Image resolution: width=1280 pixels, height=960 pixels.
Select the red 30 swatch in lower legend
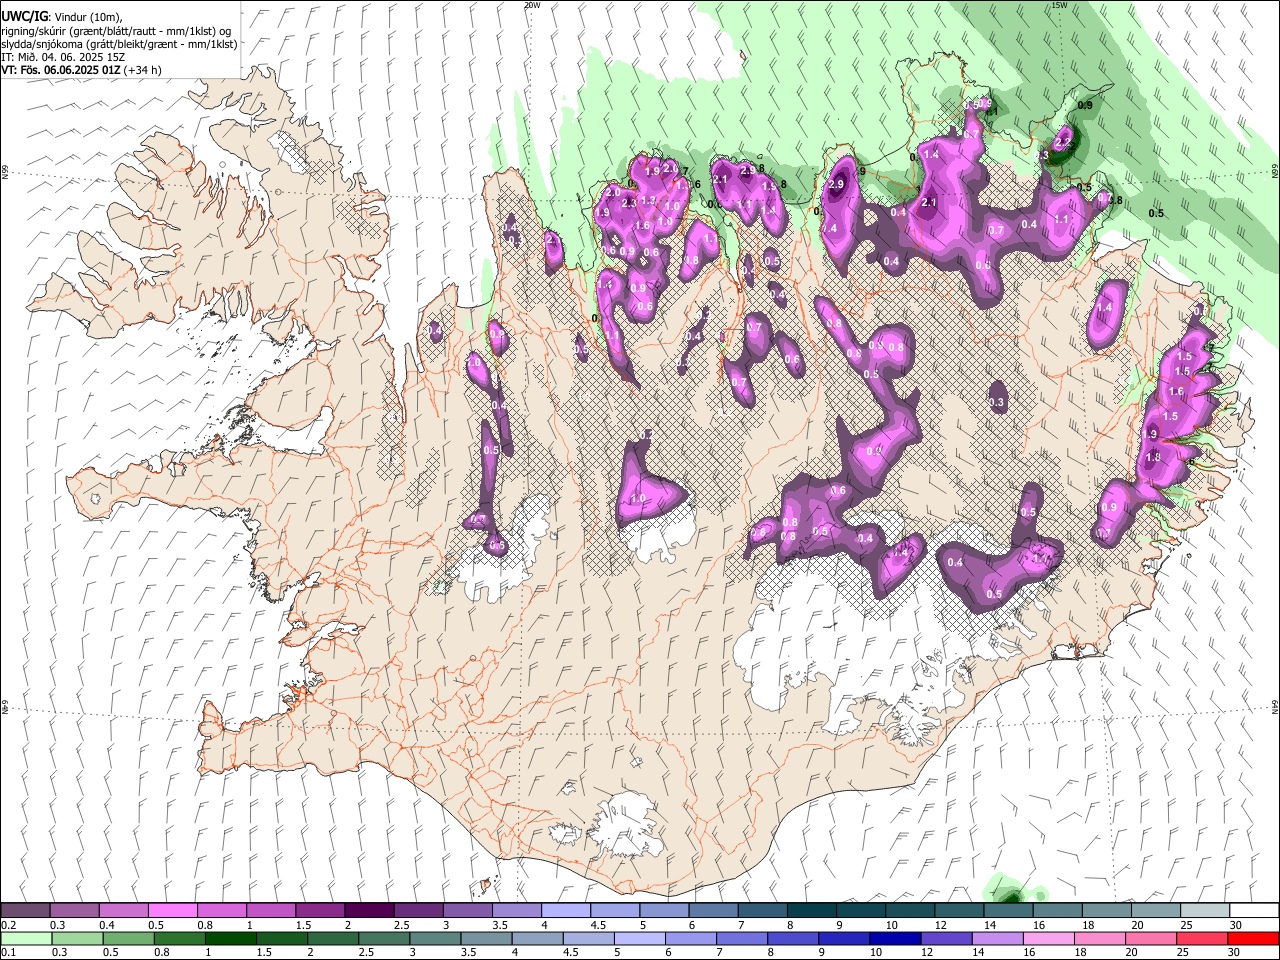(x=1252, y=939)
